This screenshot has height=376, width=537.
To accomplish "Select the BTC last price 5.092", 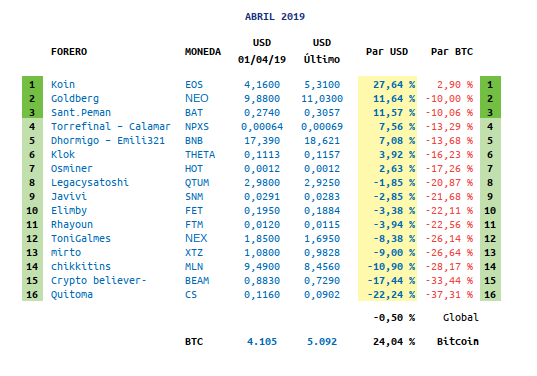I will [322, 341].
